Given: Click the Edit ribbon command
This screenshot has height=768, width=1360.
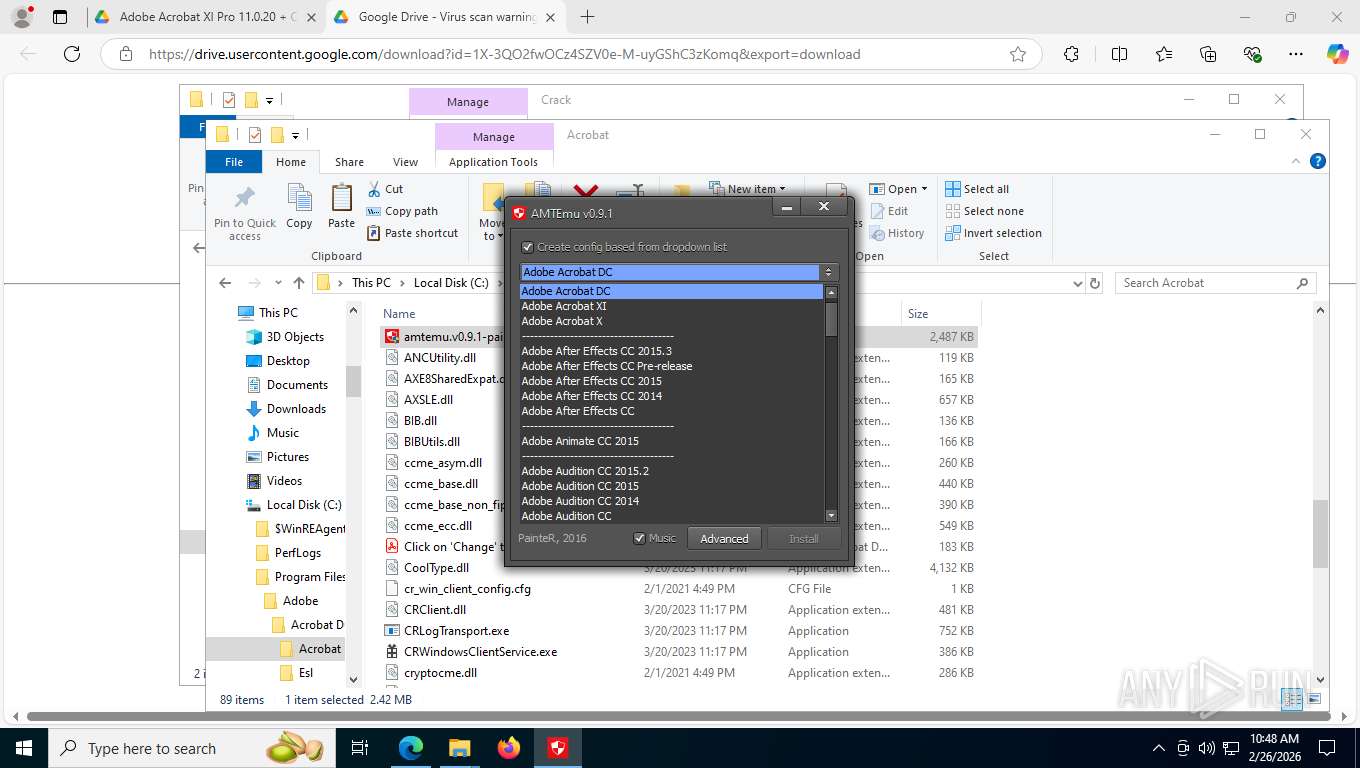Looking at the screenshot, I should (889, 211).
